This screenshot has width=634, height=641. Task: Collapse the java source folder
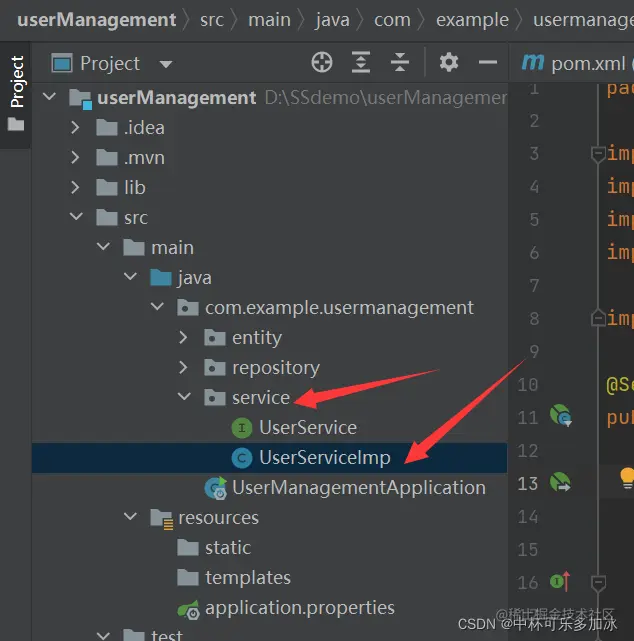pyautogui.click(x=130, y=276)
